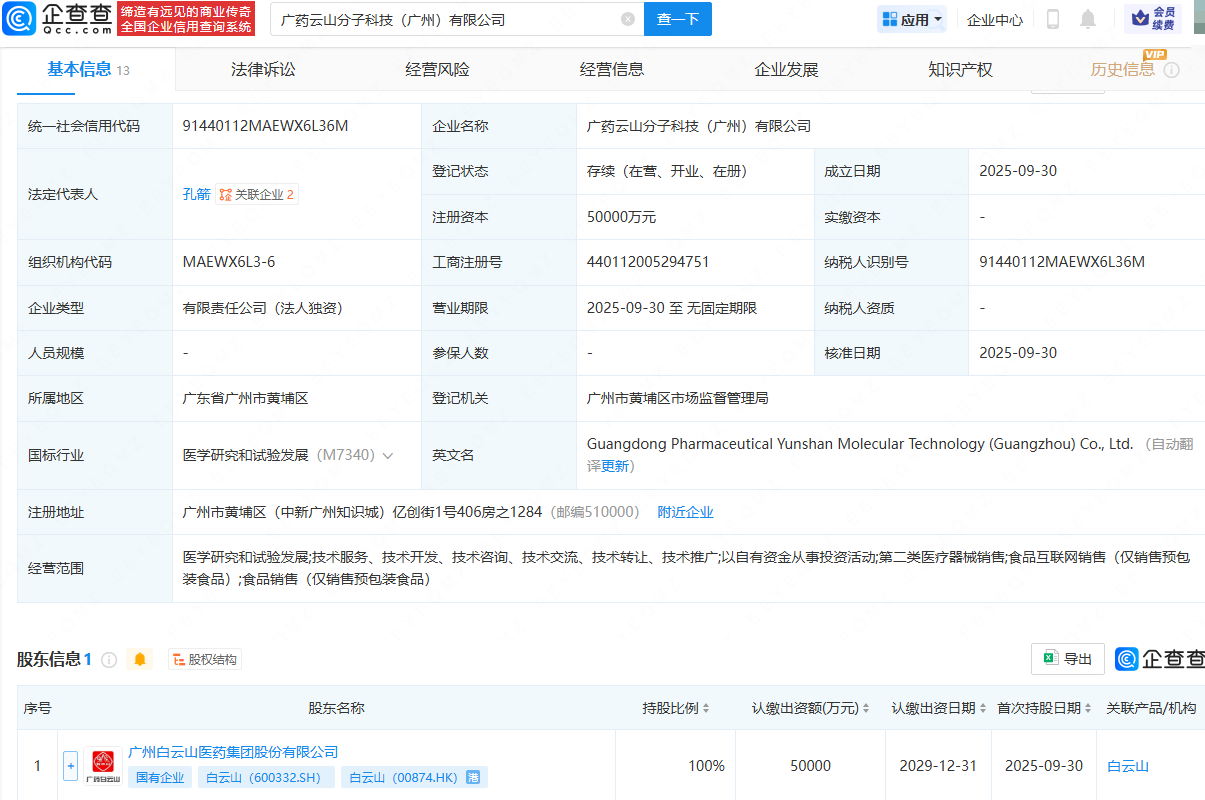
Task: Click the 查一下 search button
Action: click(x=677, y=19)
